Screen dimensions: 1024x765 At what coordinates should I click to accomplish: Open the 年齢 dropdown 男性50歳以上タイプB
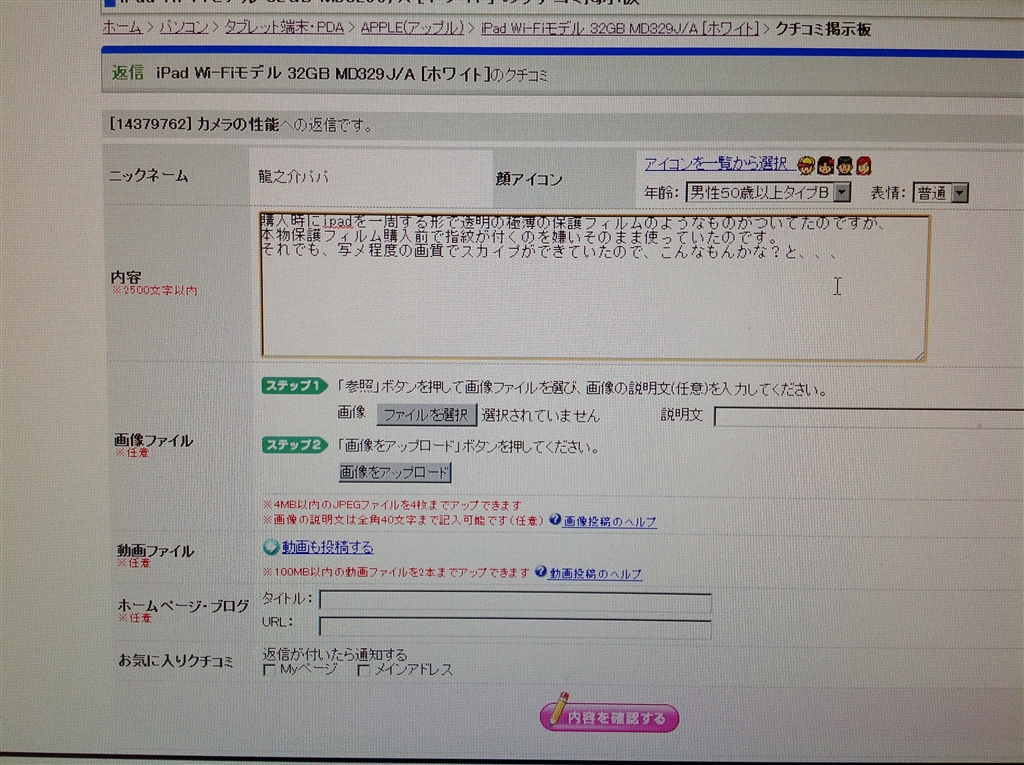click(x=768, y=193)
